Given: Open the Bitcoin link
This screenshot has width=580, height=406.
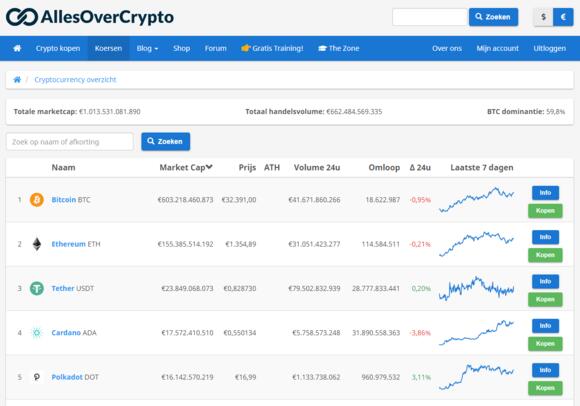Looking at the screenshot, I should point(64,200).
